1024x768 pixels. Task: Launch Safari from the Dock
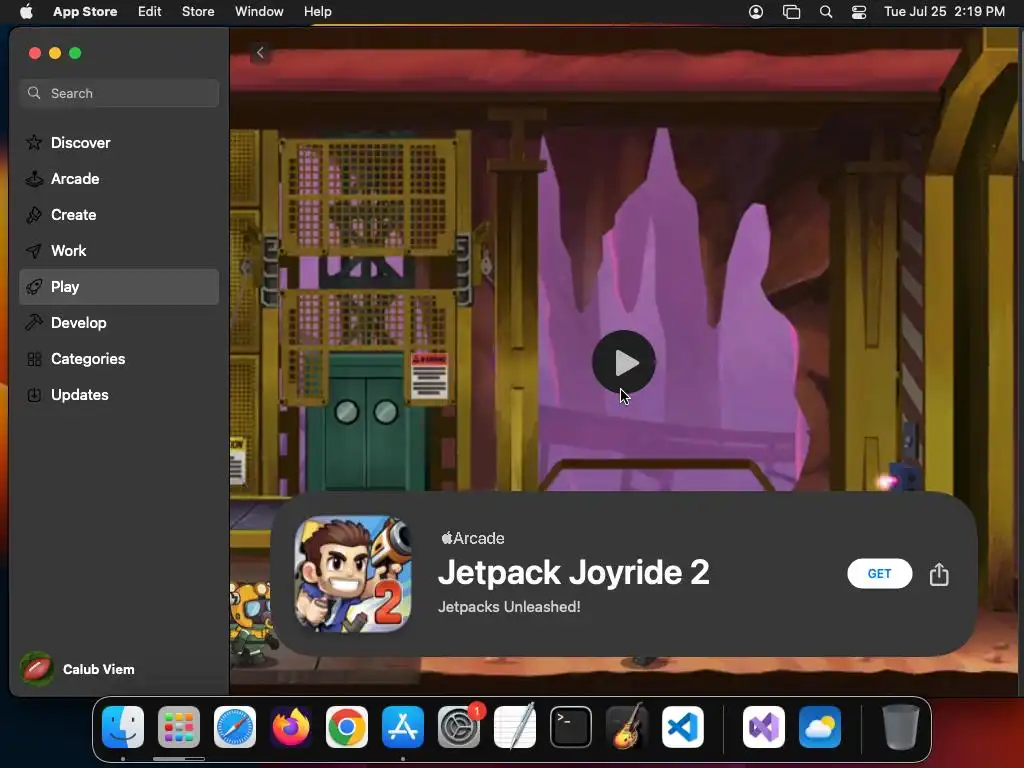tap(234, 727)
